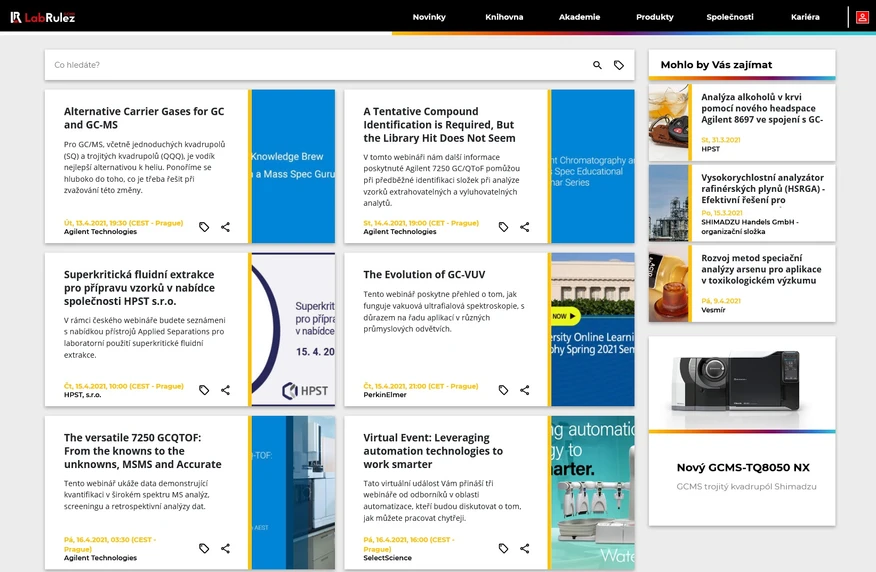Share the Virtual Event automation webinar
Image resolution: width=876 pixels, height=572 pixels.
[x=525, y=549]
